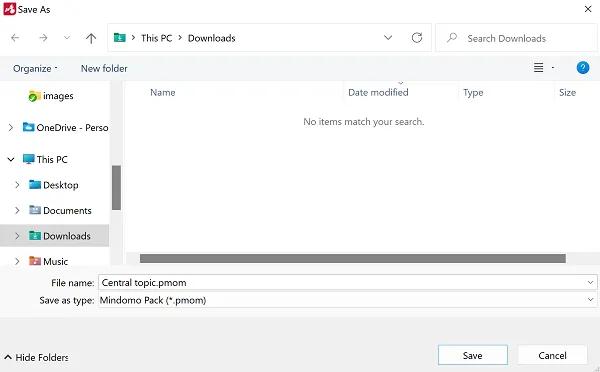Screen dimensions: 600x372
Task: Open the Save as type combo box
Action: [347, 300]
